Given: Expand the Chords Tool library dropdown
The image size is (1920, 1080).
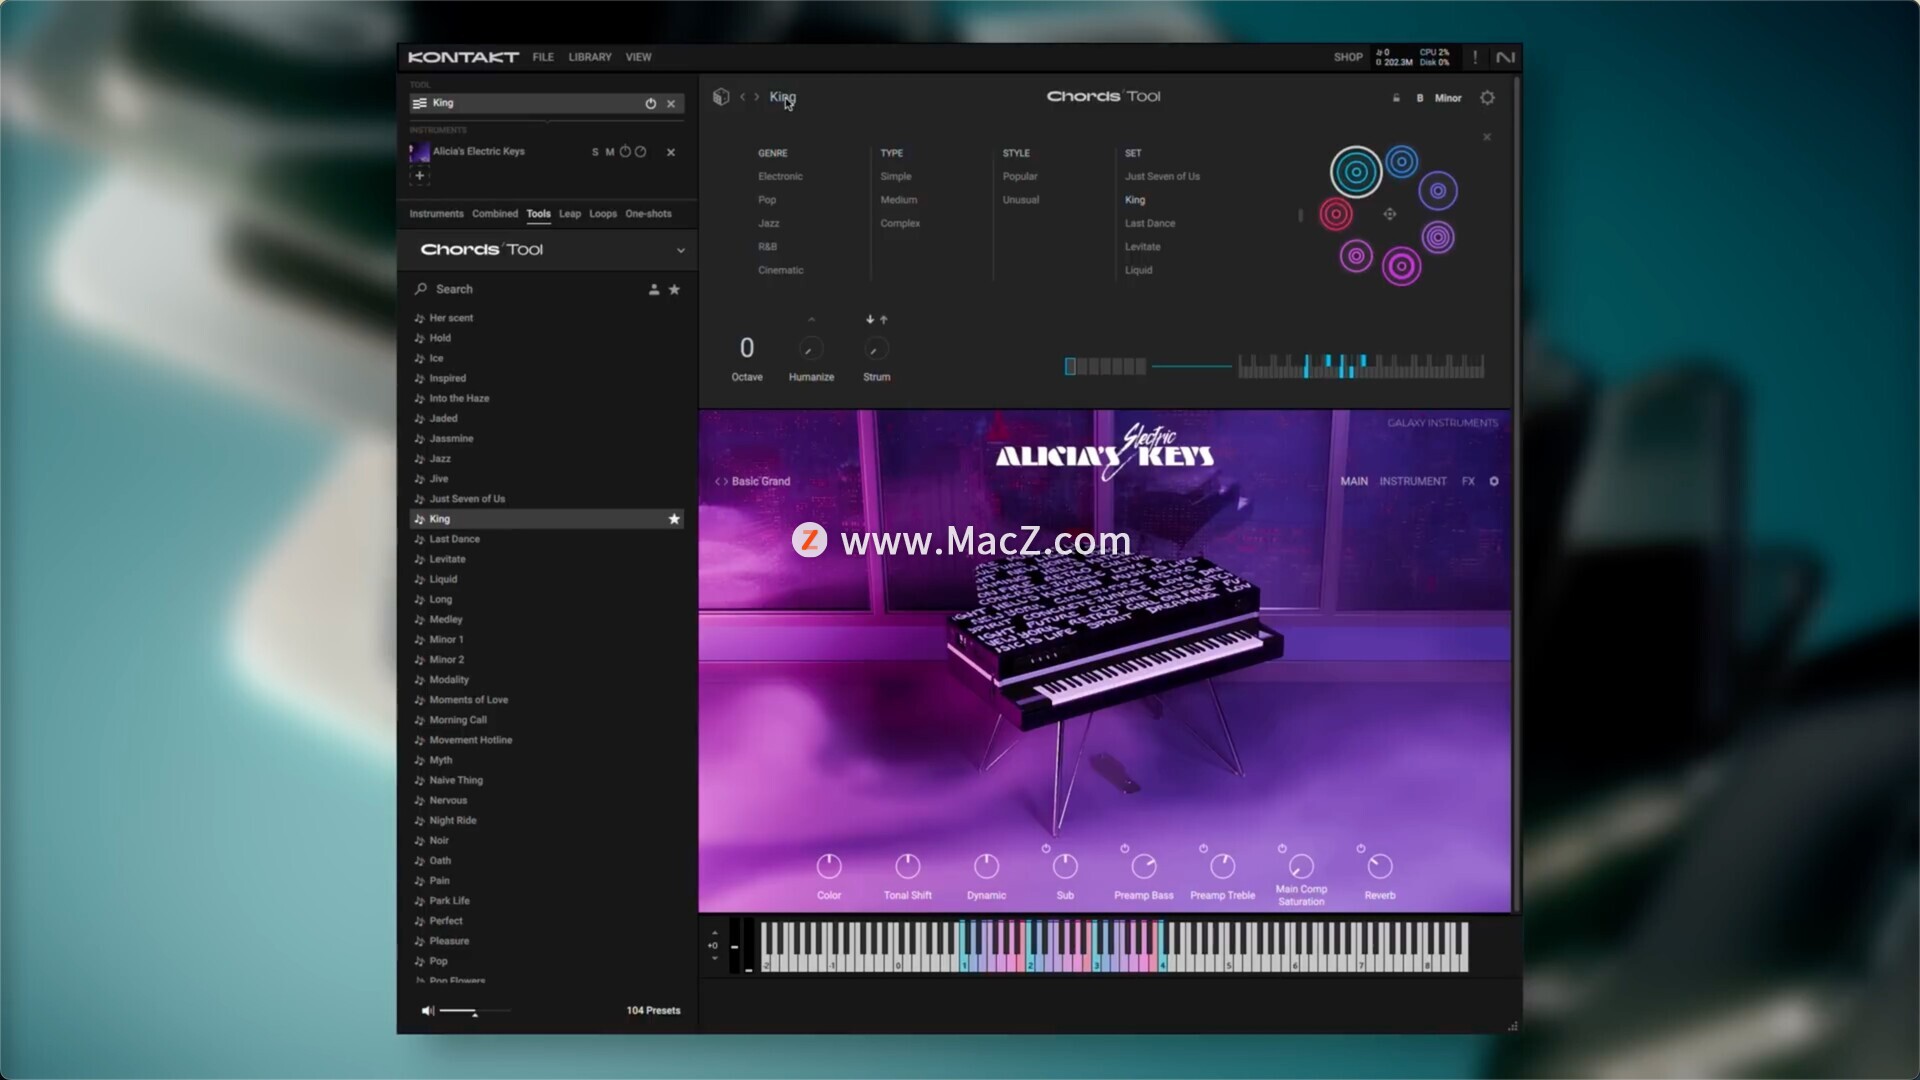Looking at the screenshot, I should 680,250.
